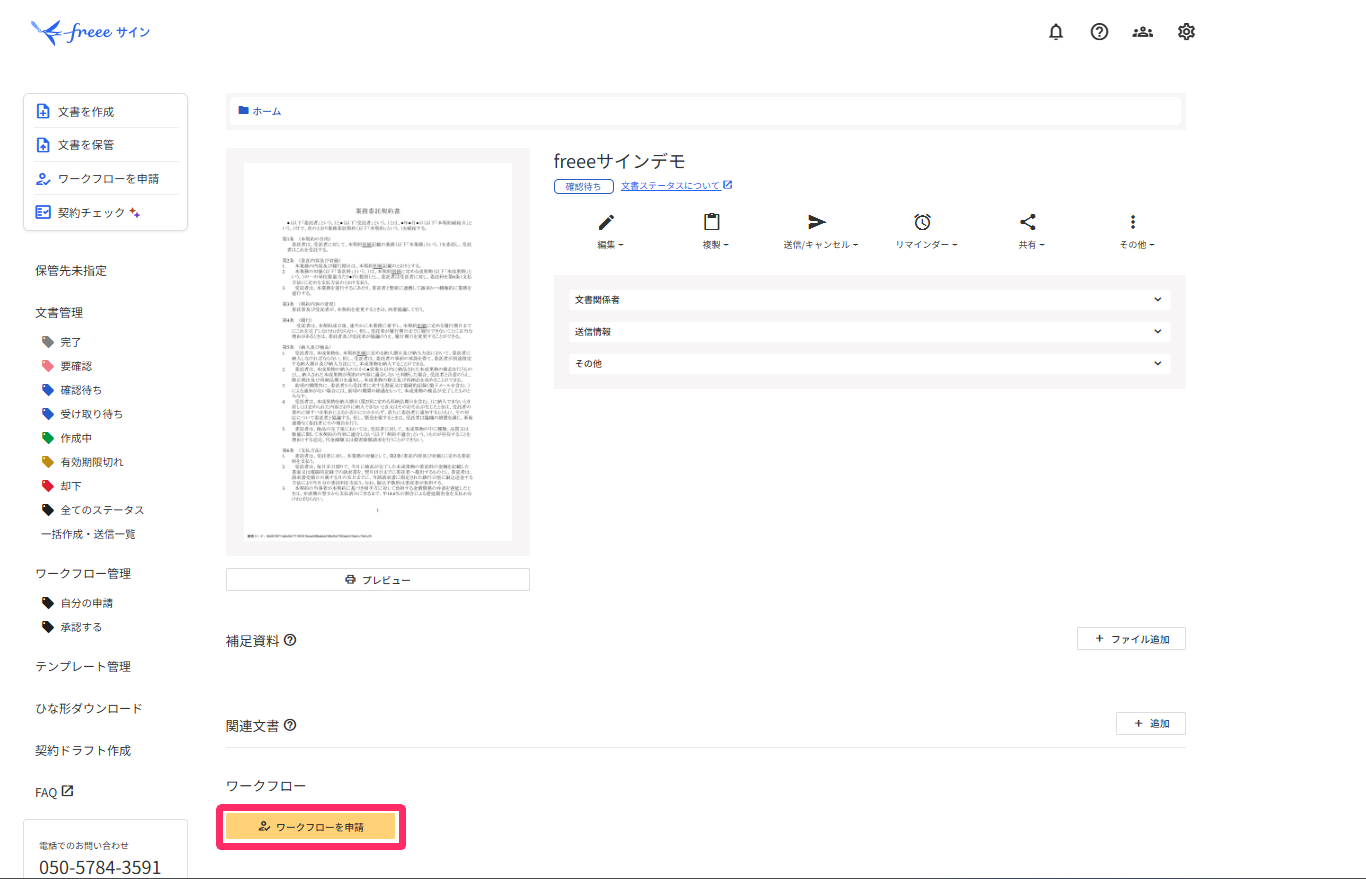The image size is (1366, 879).
Task: Open the settings gear icon
Action: pos(1186,32)
